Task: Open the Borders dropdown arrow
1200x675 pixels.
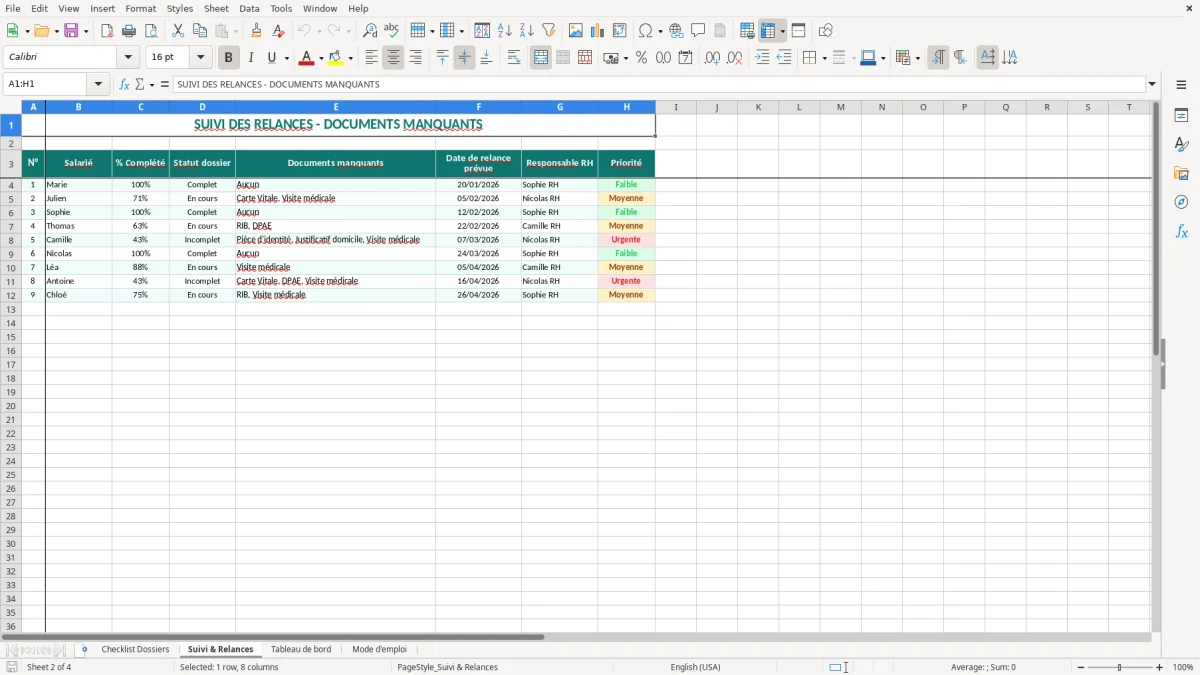Action: pyautogui.click(x=823, y=58)
